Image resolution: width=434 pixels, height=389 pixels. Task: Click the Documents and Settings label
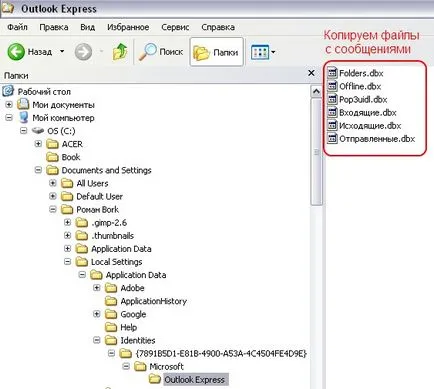point(106,170)
